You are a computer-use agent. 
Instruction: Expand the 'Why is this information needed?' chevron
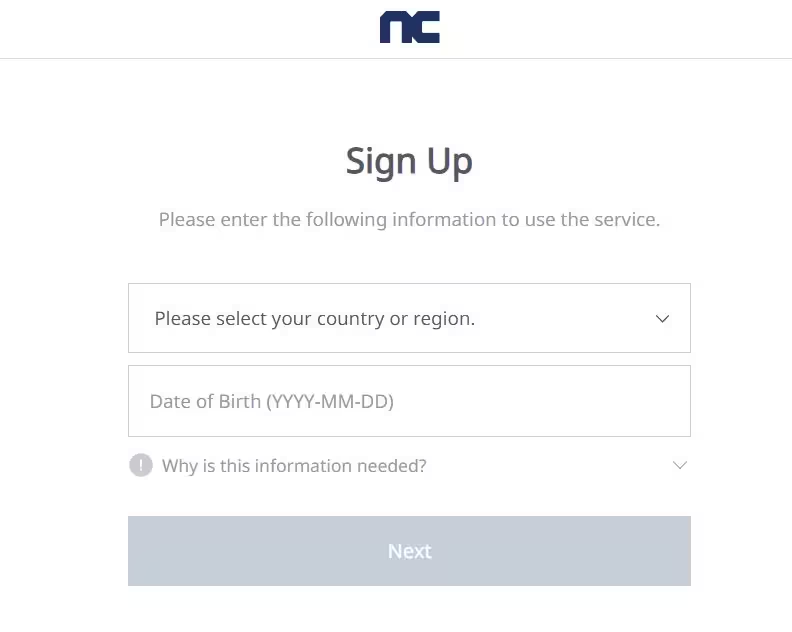pyautogui.click(x=680, y=465)
